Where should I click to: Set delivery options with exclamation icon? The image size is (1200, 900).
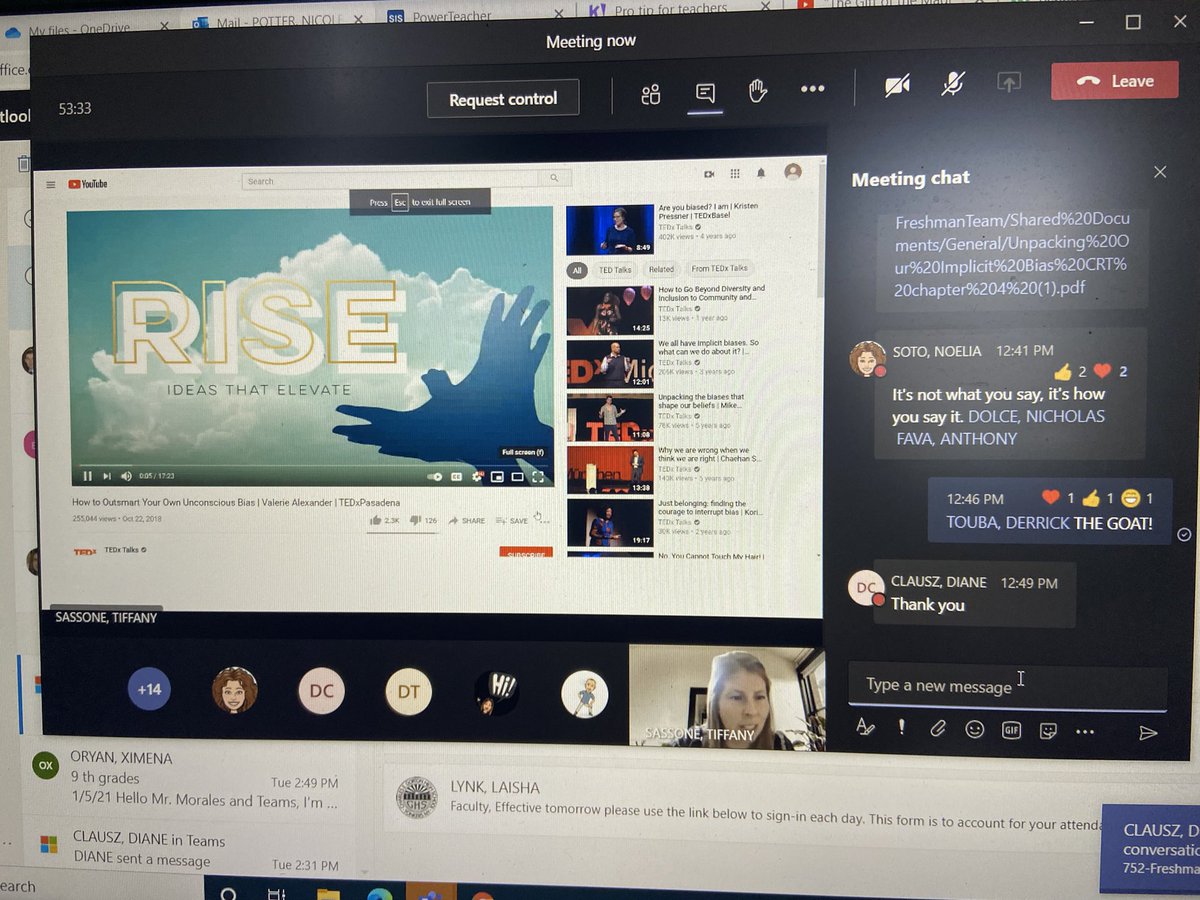901,728
